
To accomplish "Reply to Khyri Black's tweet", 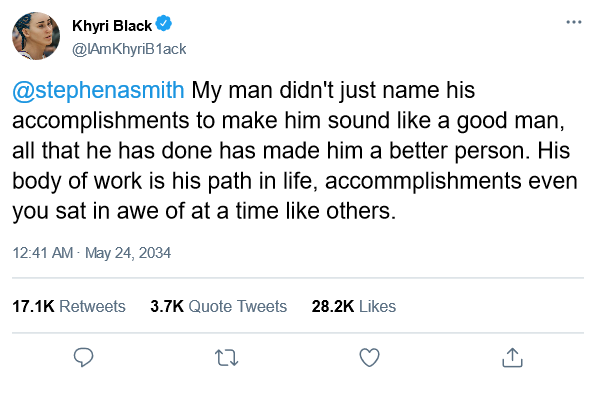I will tap(83, 358).
